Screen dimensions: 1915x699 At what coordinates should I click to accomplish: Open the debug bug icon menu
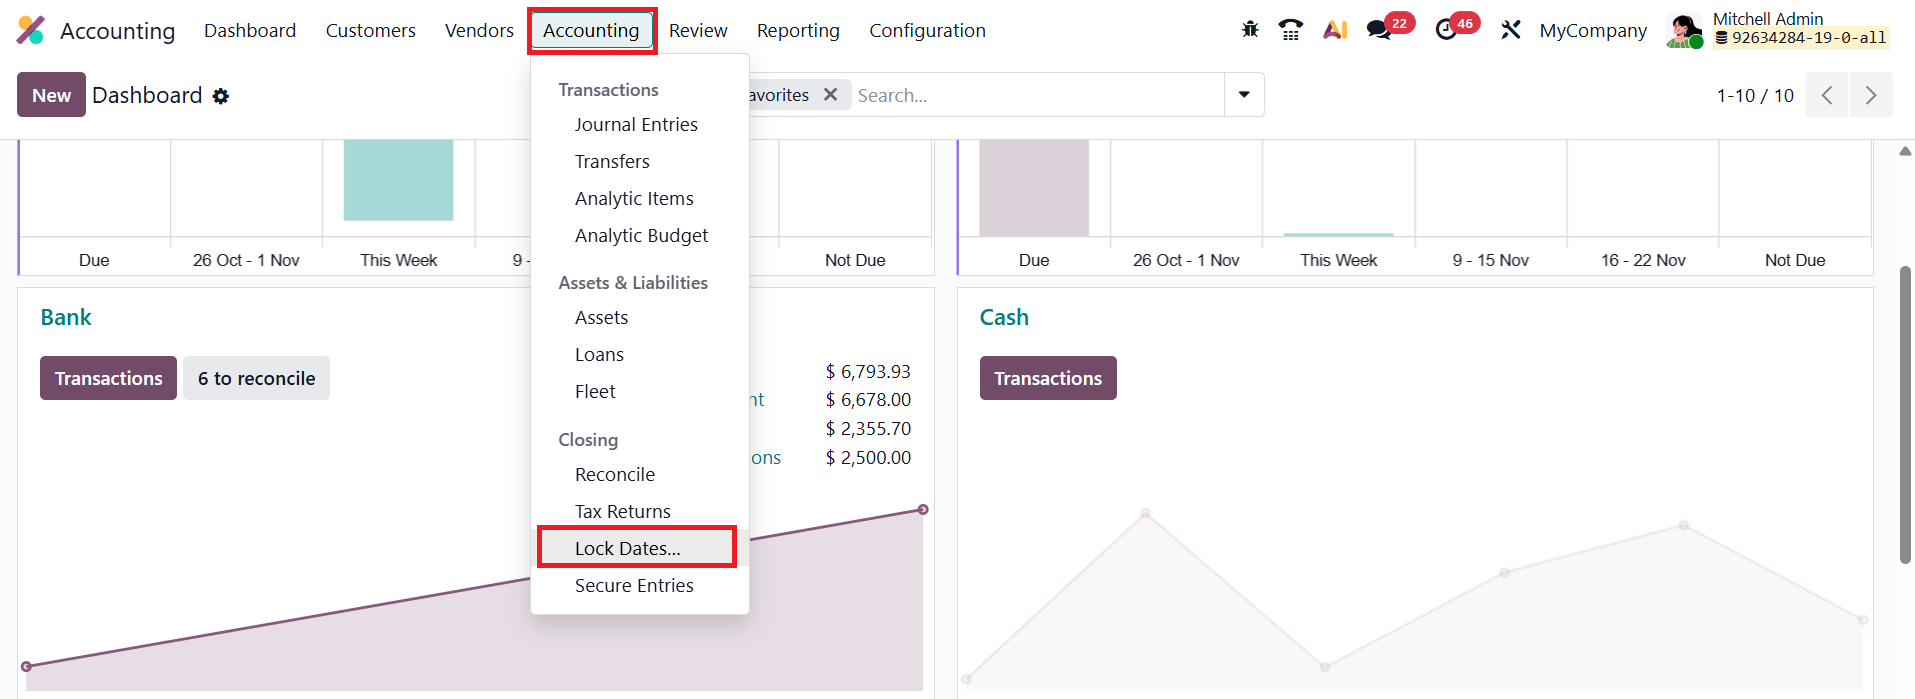click(1250, 30)
